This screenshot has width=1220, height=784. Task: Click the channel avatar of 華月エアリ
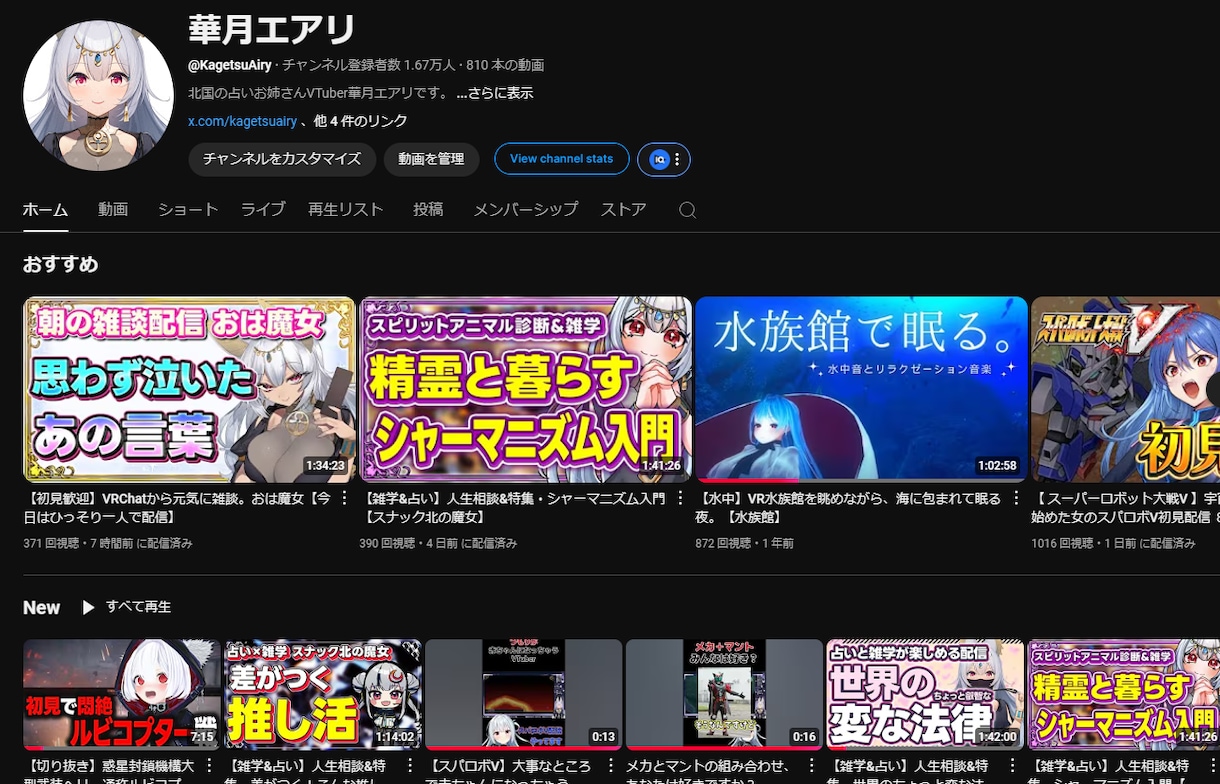98,96
